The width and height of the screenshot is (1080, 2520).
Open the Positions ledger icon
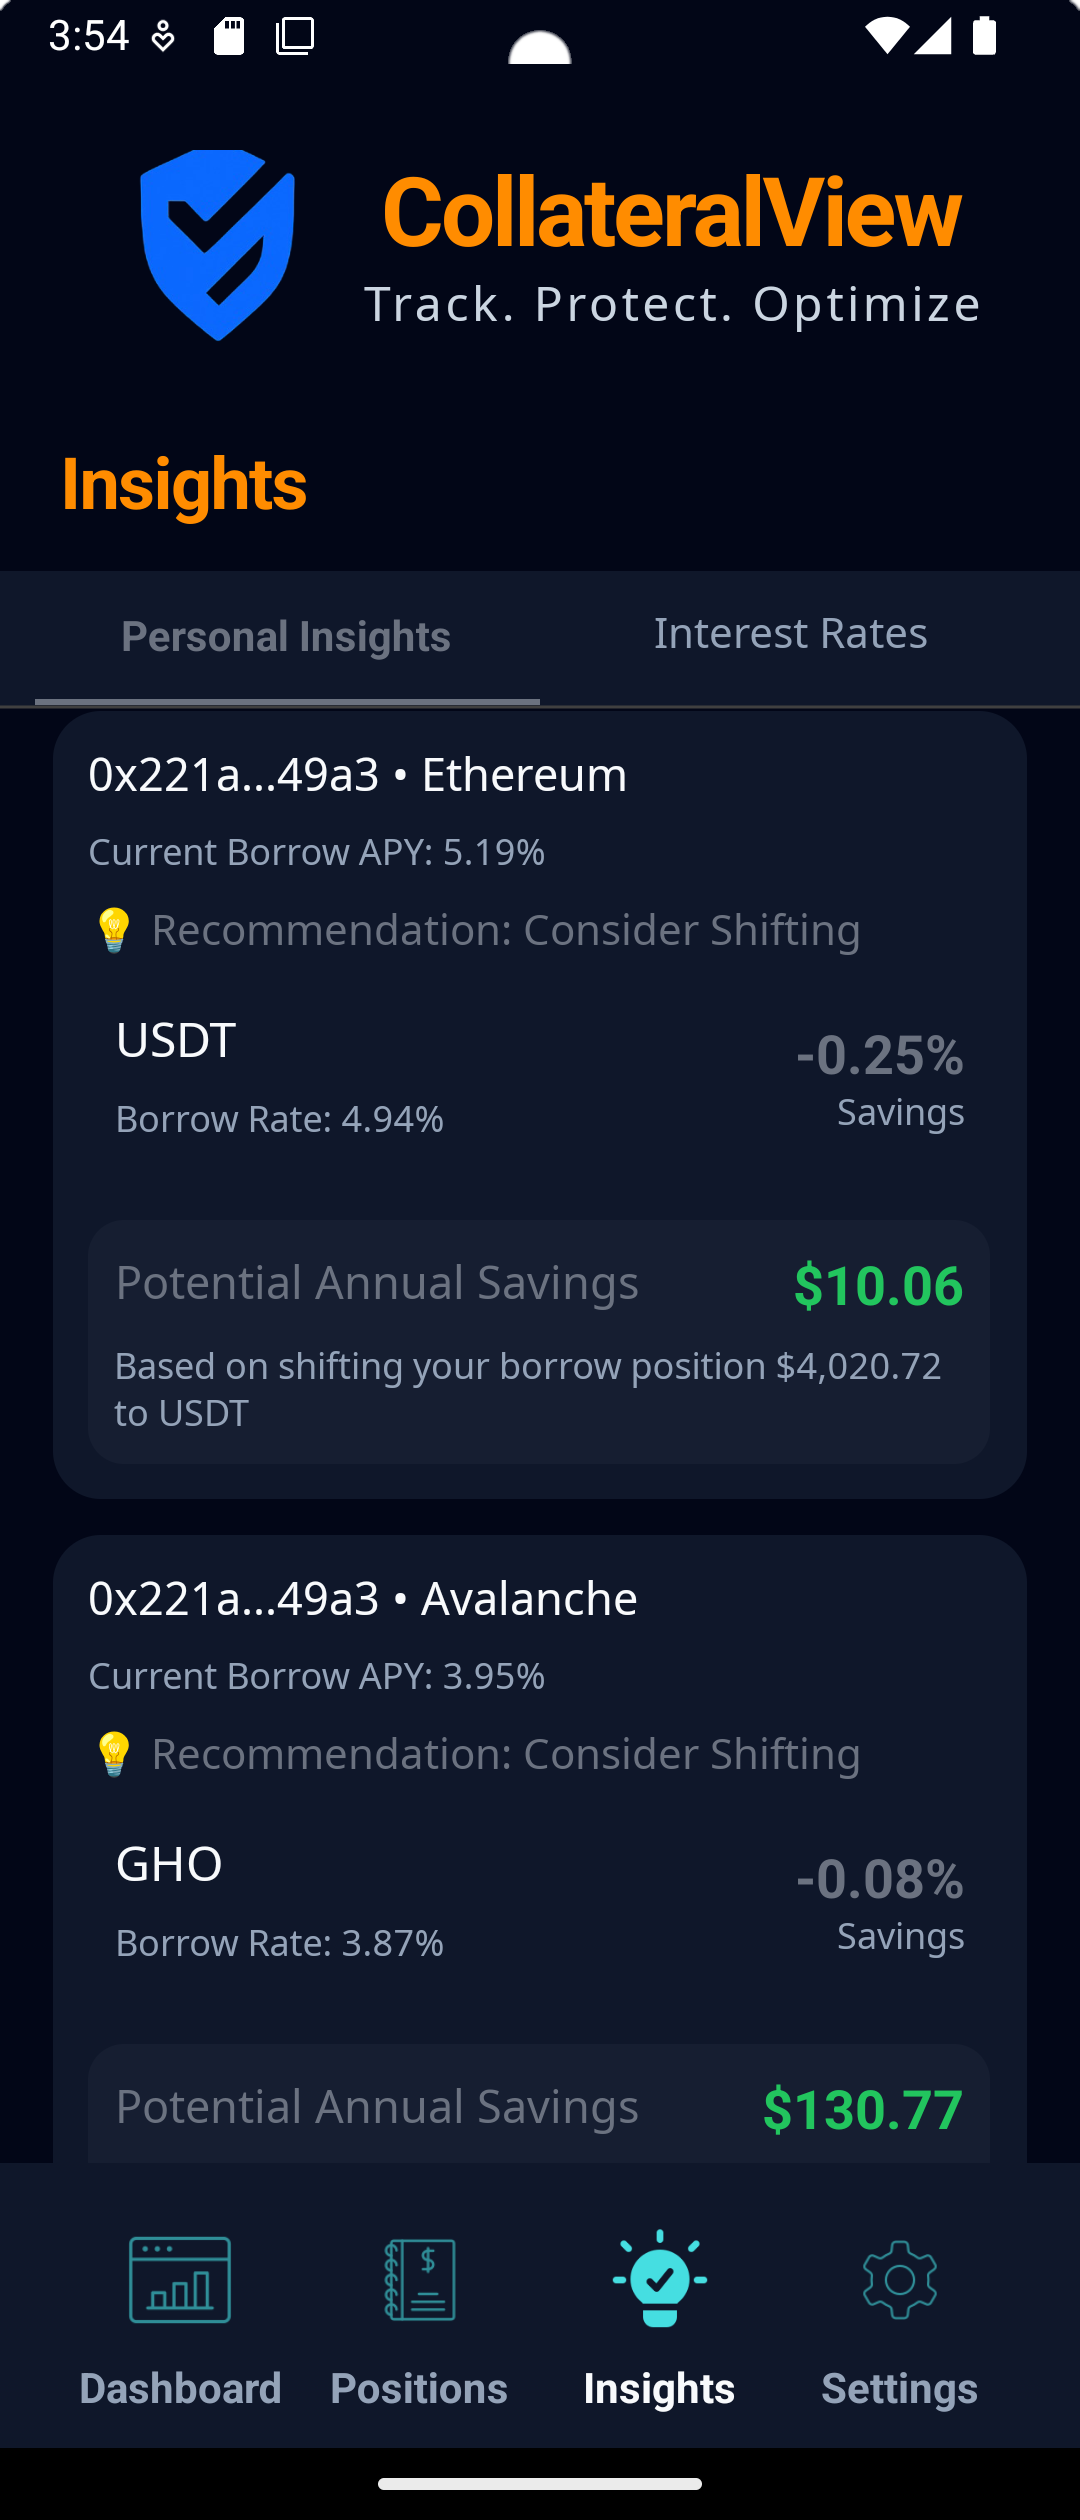click(420, 2279)
